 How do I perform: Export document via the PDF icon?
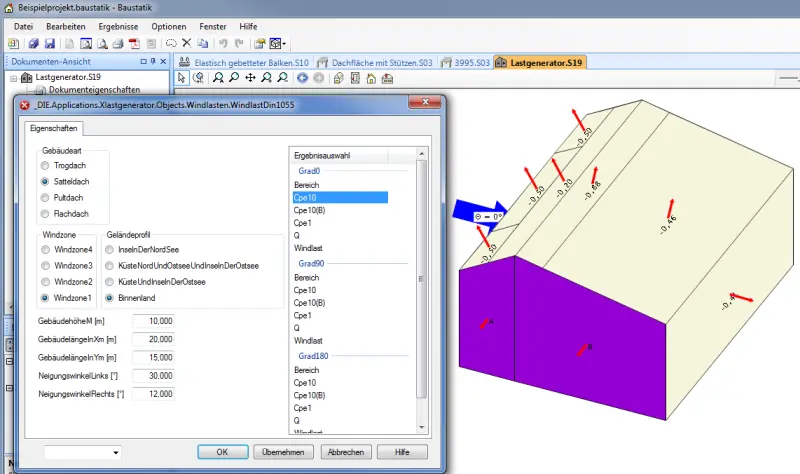[x=134, y=43]
